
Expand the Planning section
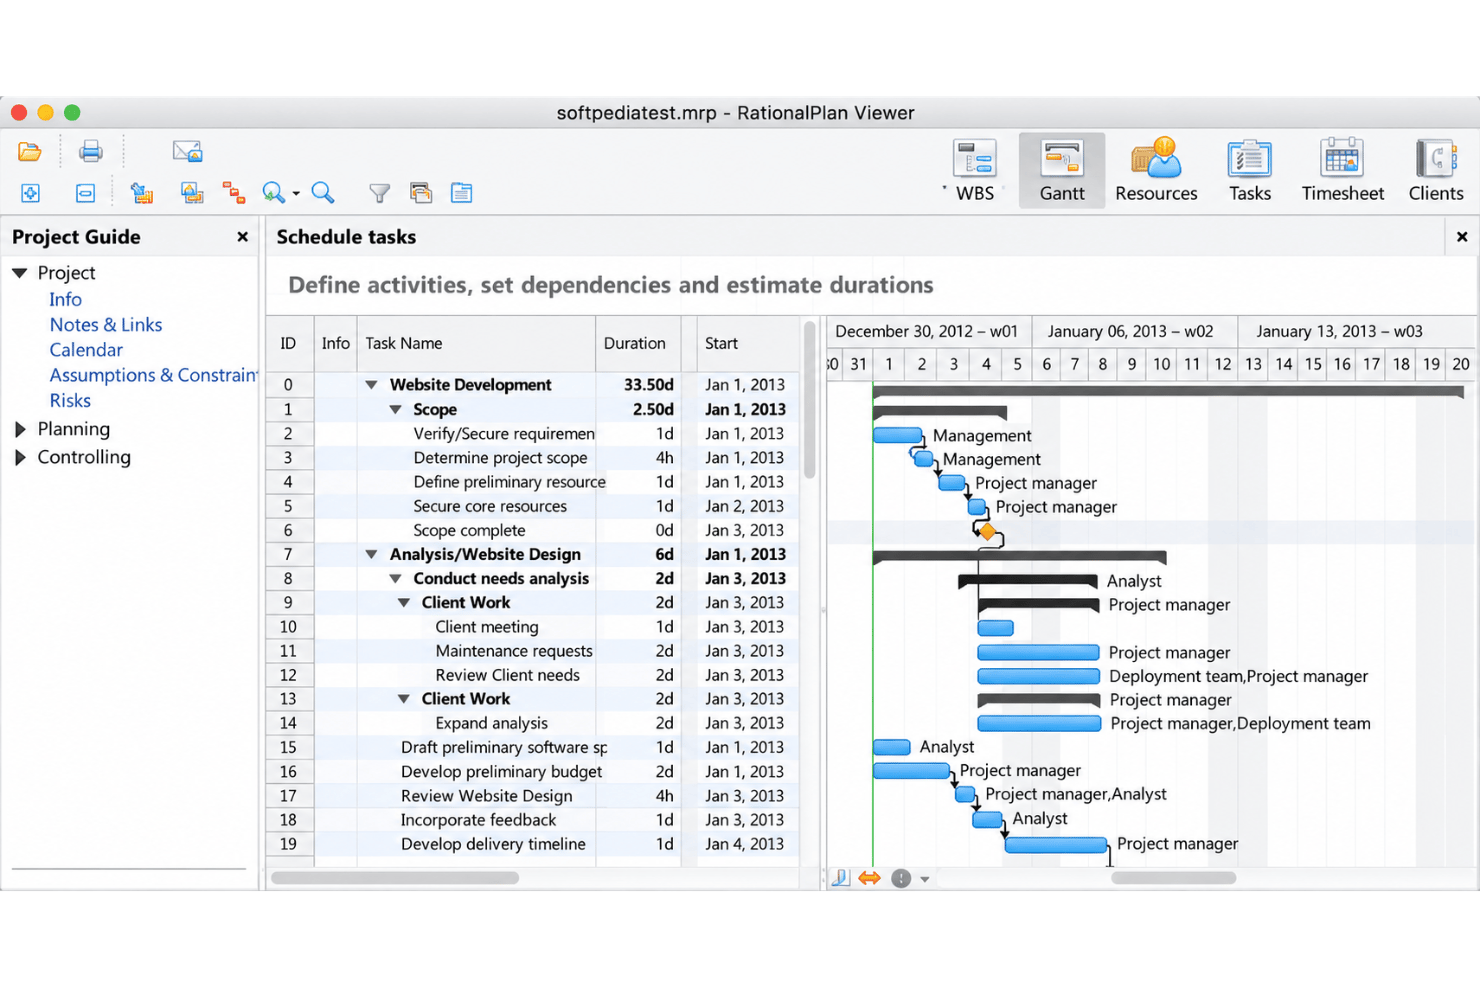(x=19, y=429)
